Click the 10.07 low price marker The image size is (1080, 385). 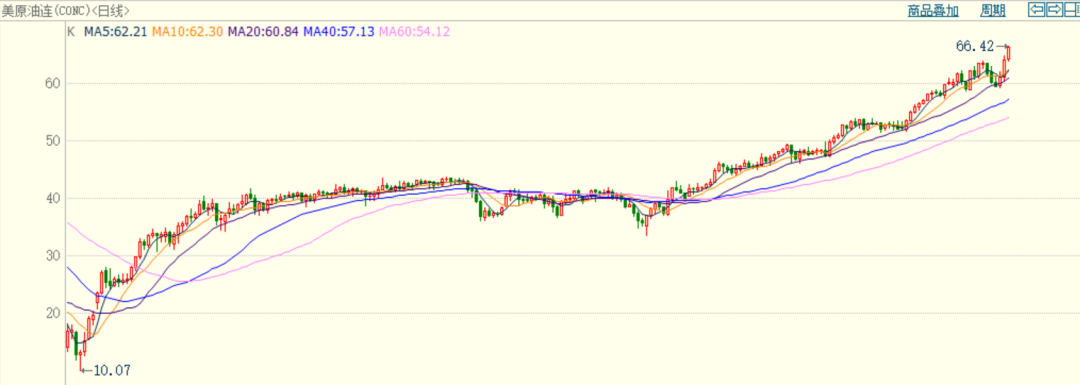click(x=112, y=371)
